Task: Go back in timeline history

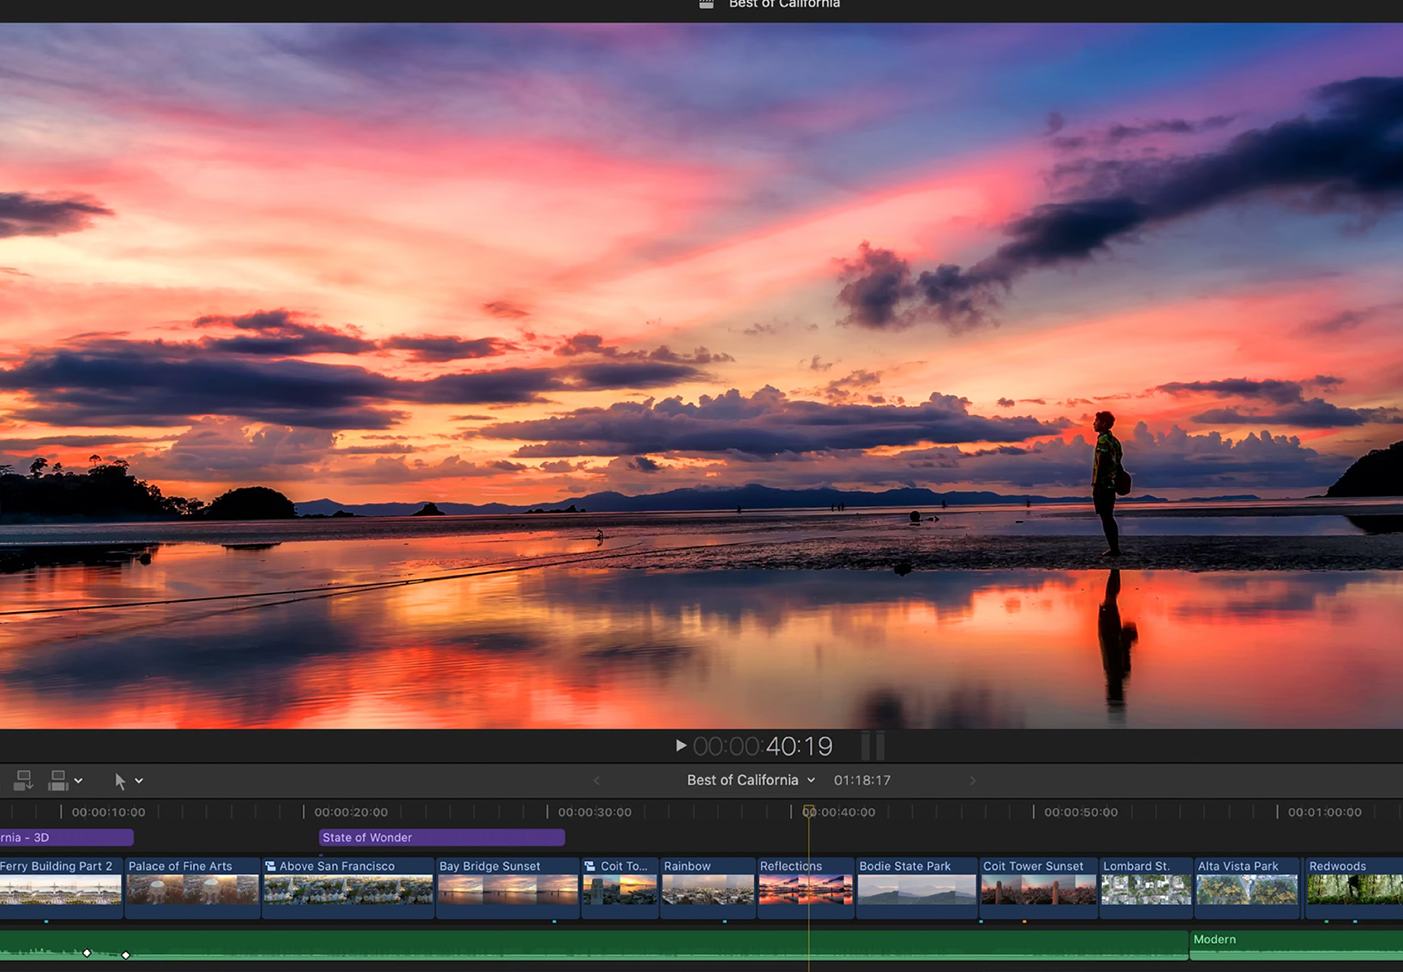Action: 597,780
